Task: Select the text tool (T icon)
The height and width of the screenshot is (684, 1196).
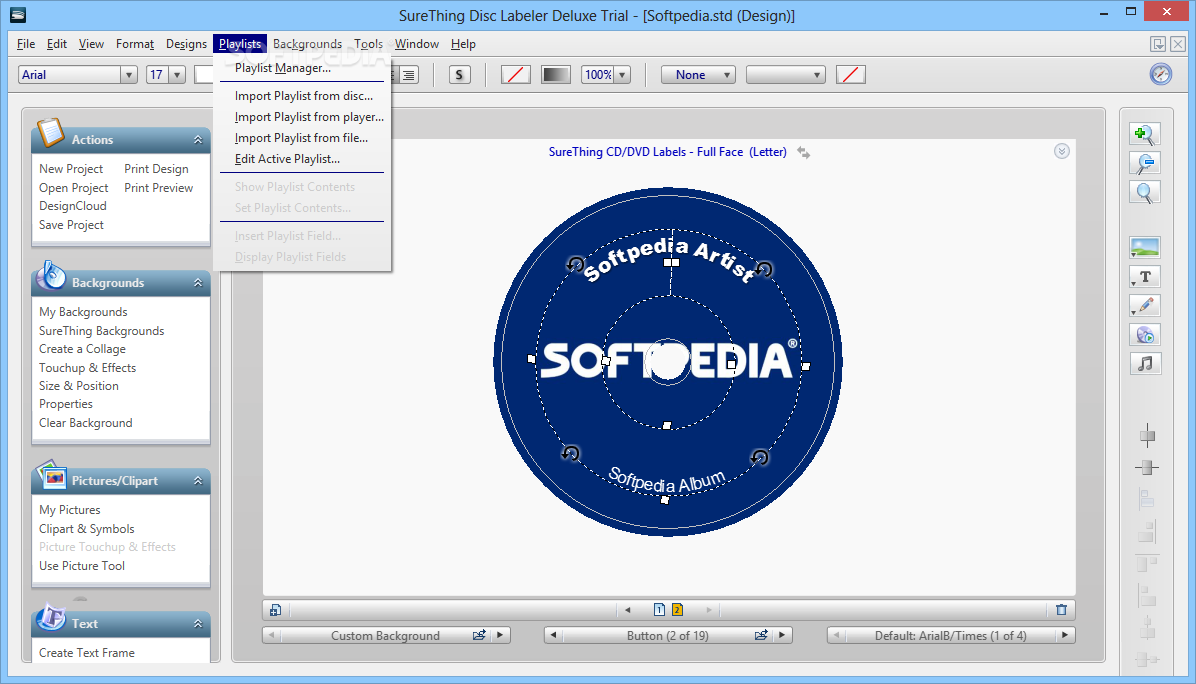Action: pos(1145,277)
